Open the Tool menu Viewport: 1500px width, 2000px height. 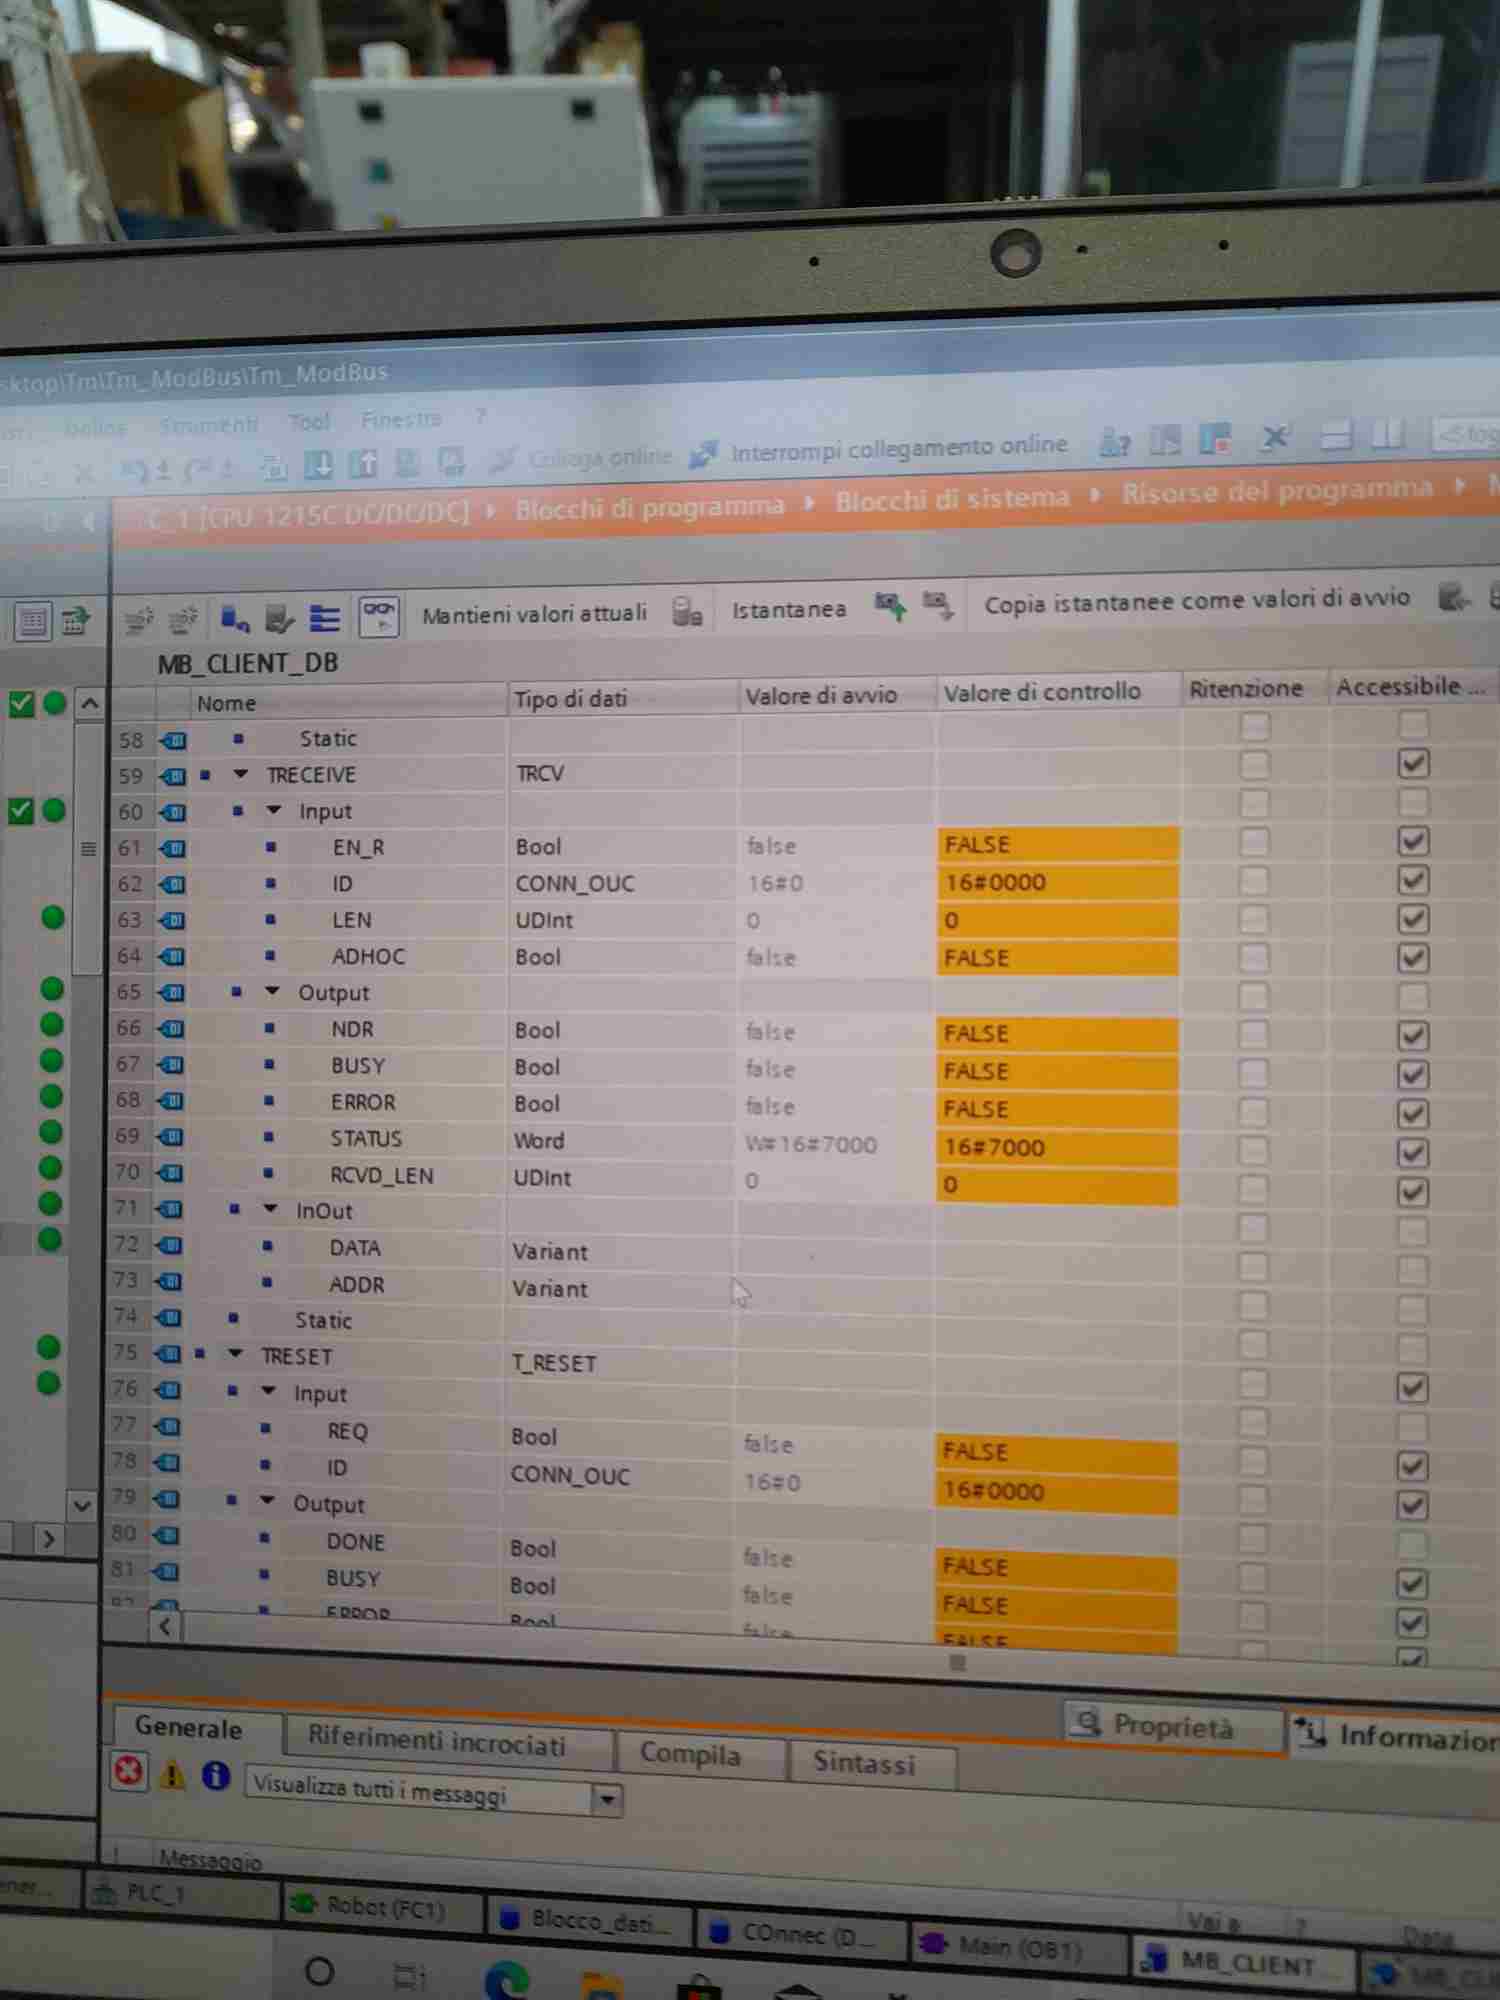click(x=309, y=423)
